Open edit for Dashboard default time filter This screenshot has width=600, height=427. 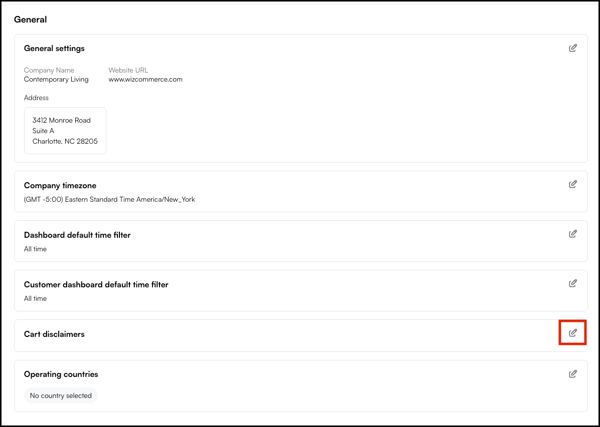click(x=573, y=234)
